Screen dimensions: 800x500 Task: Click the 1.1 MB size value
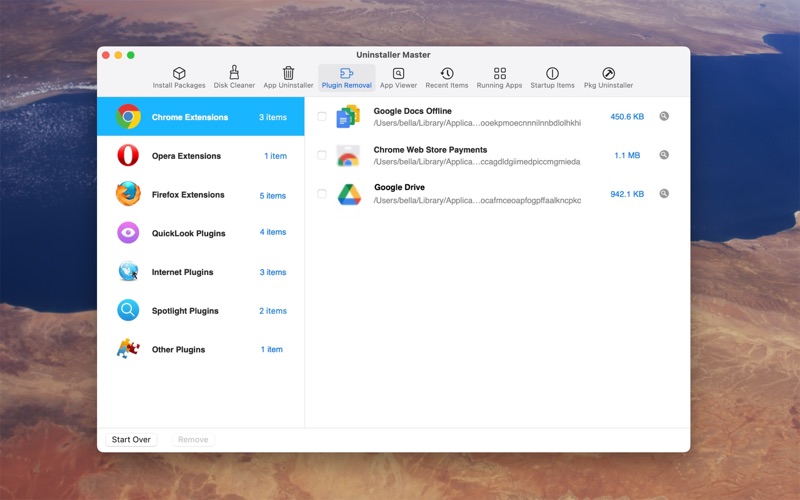point(627,155)
